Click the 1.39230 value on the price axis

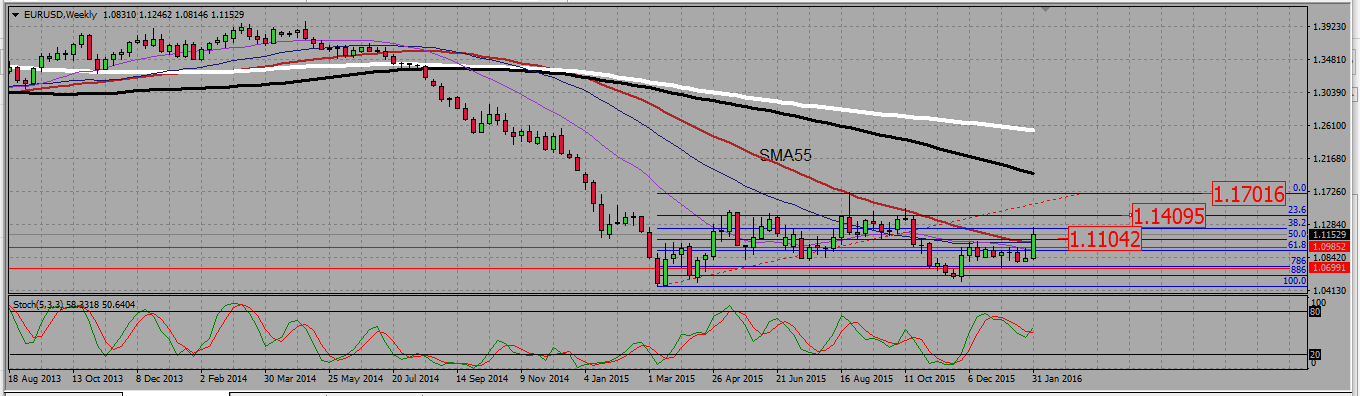1330,27
